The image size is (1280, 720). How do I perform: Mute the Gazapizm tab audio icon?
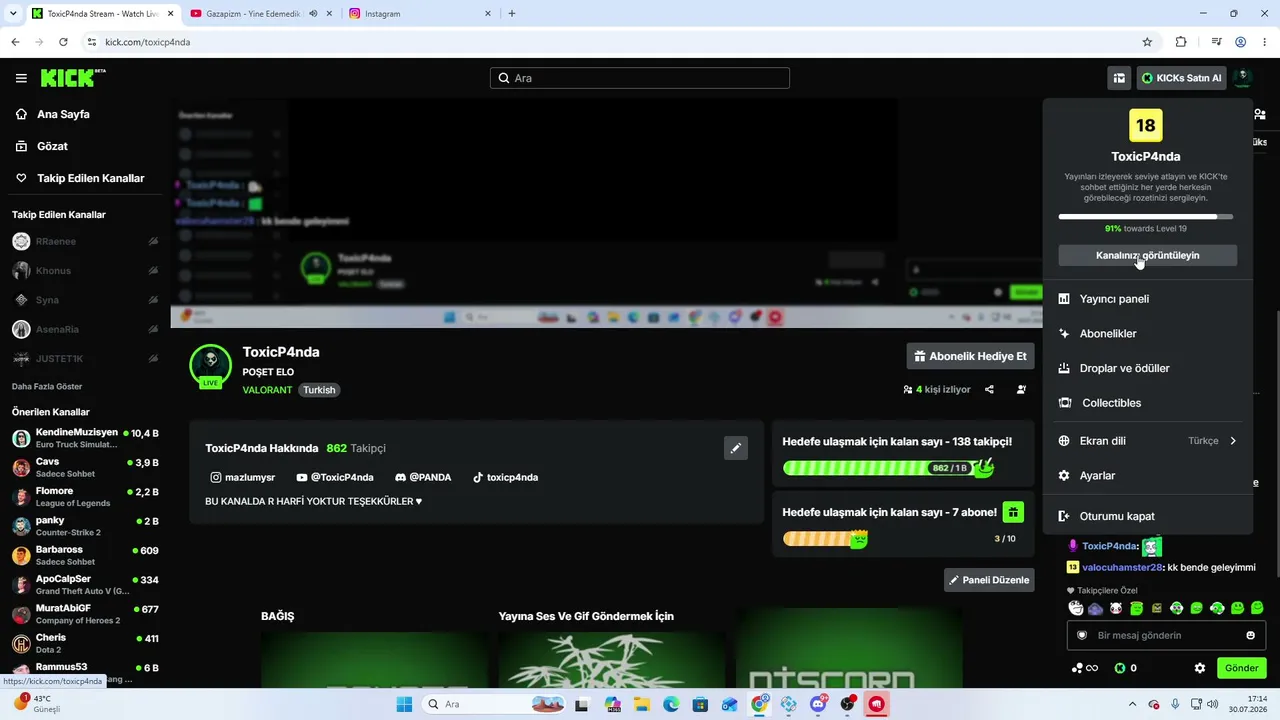click(314, 14)
